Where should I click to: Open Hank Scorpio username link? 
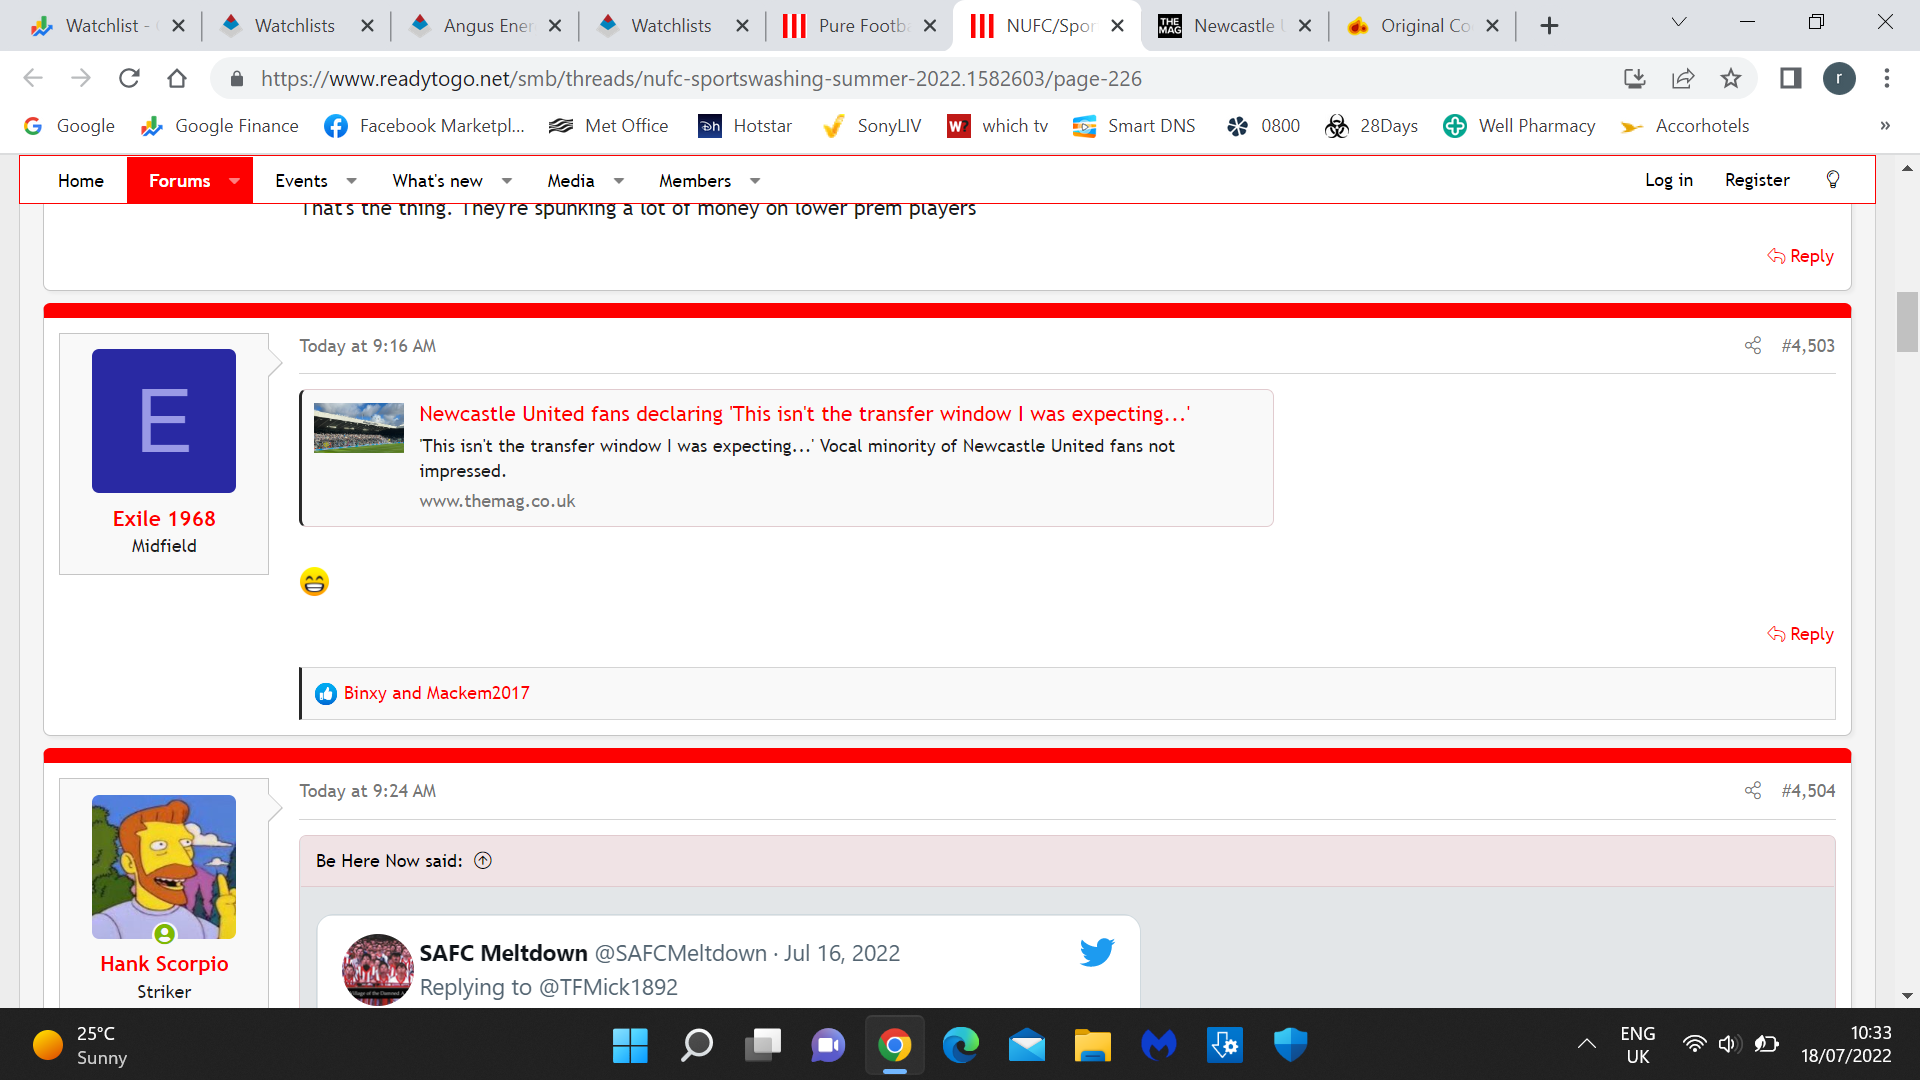[x=164, y=964]
